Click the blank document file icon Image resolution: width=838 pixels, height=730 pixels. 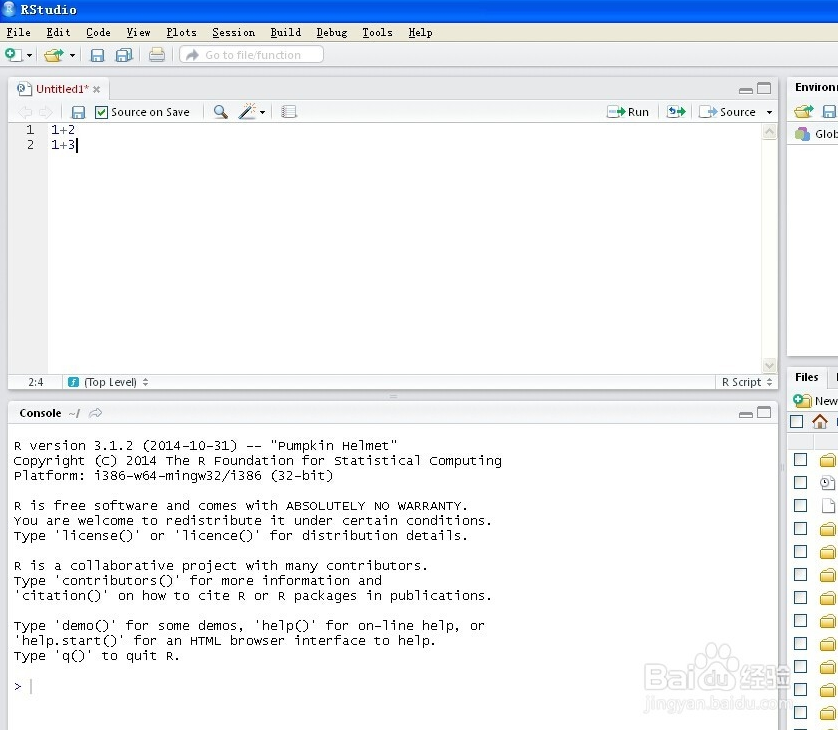(828, 506)
